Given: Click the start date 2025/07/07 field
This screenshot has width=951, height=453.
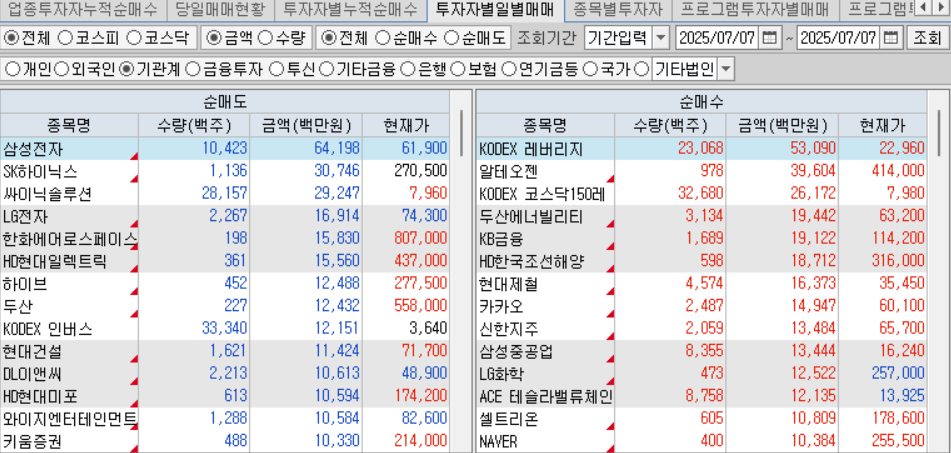Looking at the screenshot, I should click(x=717, y=38).
